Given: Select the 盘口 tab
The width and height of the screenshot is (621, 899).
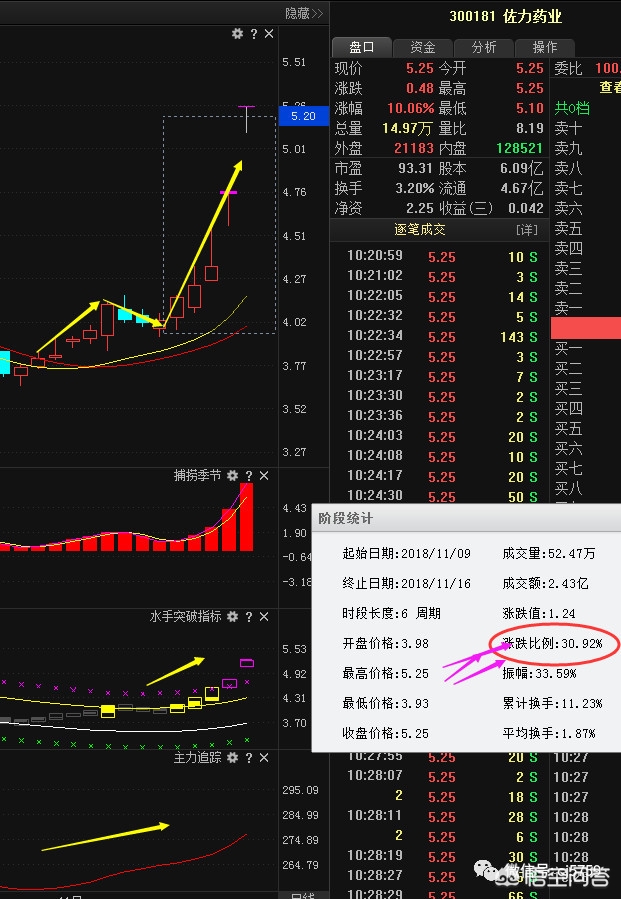Looking at the screenshot, I should pos(361,47).
